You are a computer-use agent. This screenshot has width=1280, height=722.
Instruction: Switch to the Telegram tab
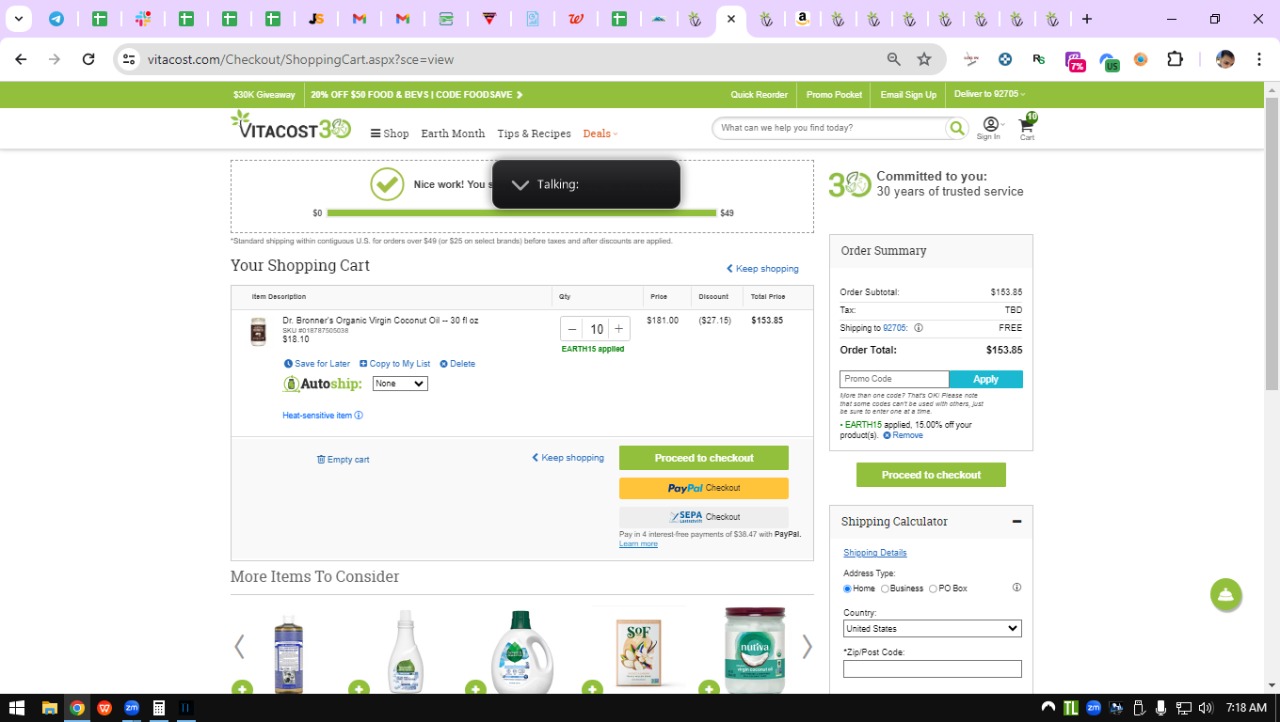tap(56, 19)
